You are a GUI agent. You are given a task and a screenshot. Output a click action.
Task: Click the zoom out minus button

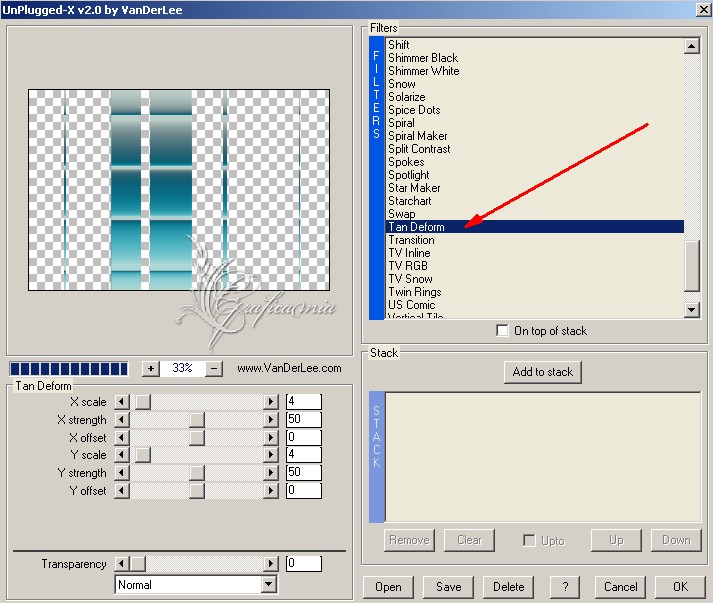pyautogui.click(x=214, y=368)
